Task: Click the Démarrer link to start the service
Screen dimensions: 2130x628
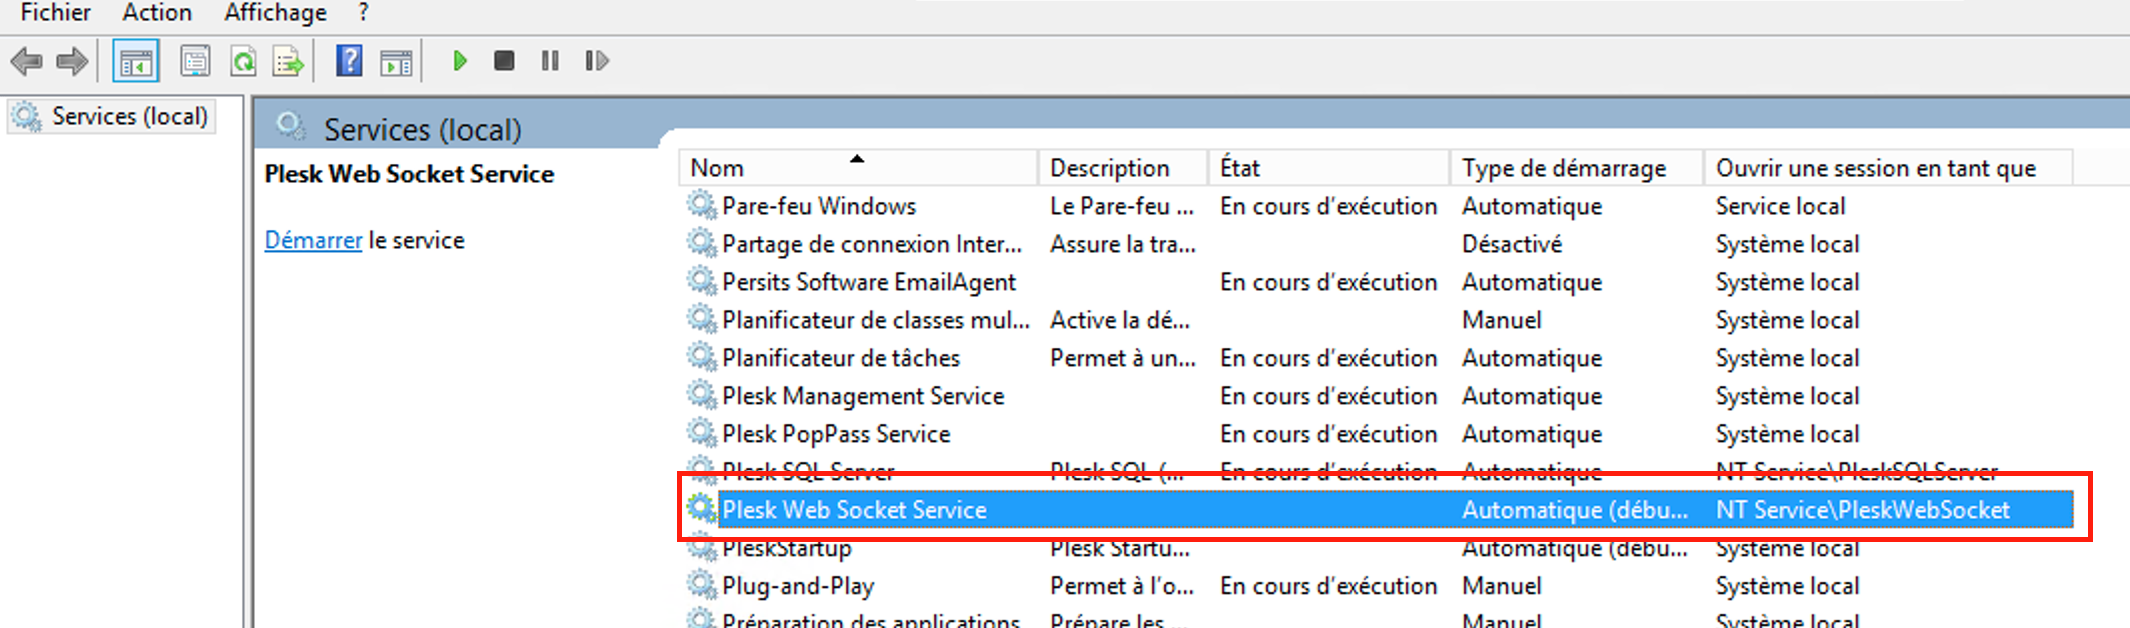Action: point(313,241)
